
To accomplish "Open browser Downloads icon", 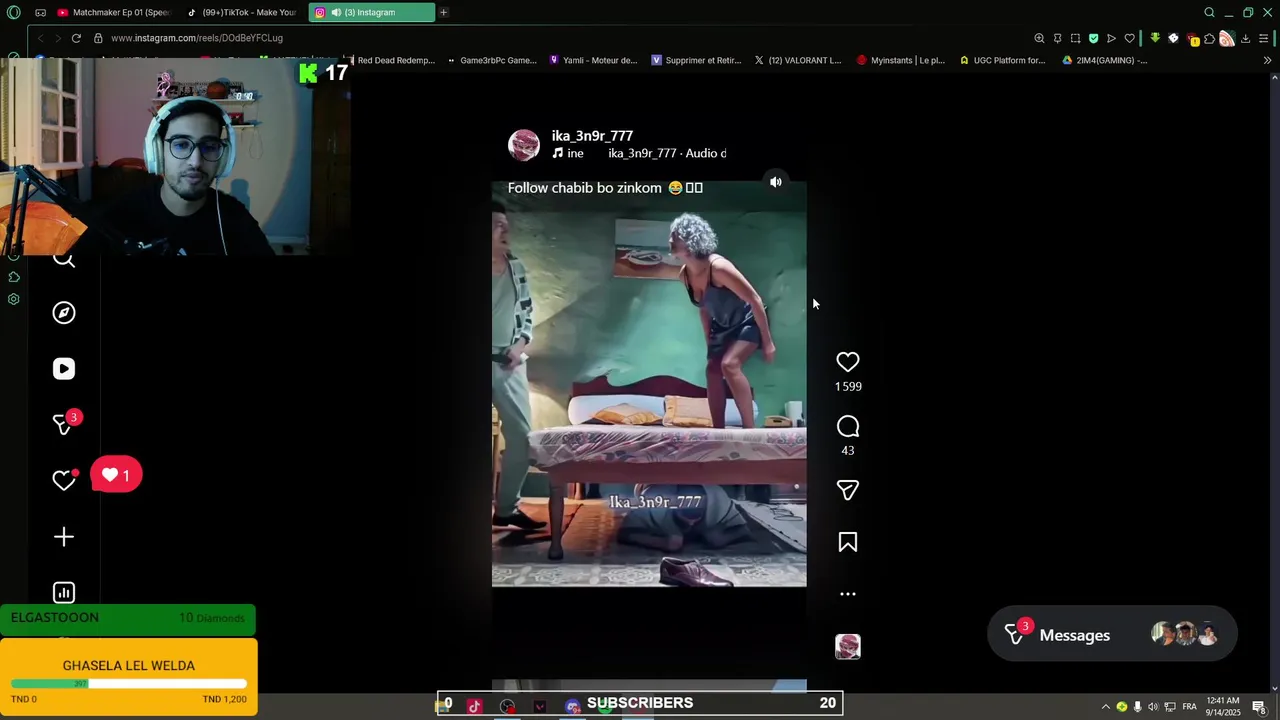I will [1245, 38].
